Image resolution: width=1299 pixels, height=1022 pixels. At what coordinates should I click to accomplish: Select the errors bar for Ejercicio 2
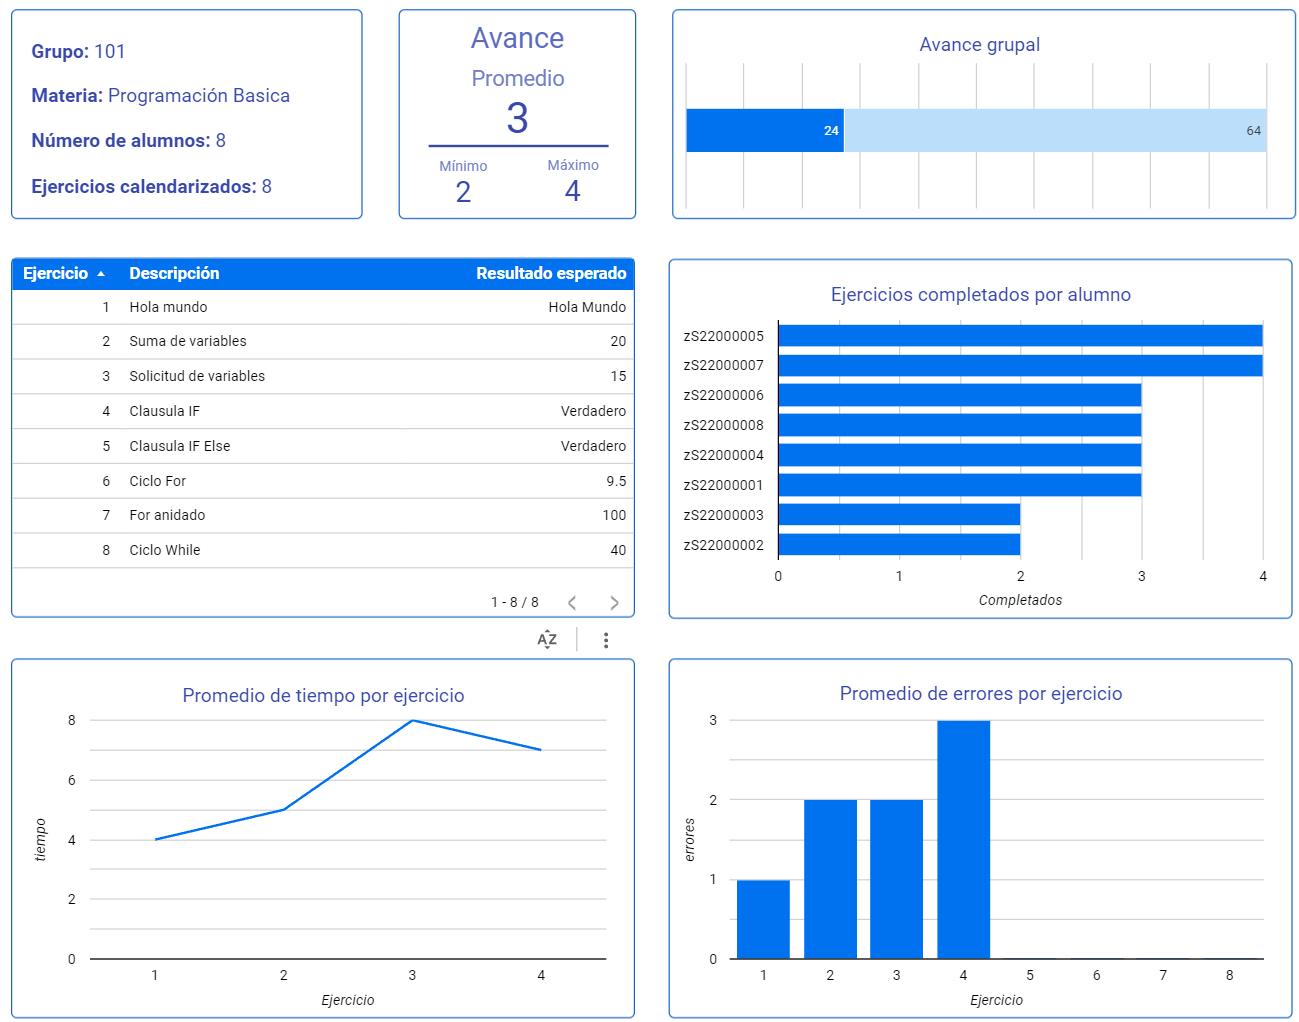click(x=830, y=879)
